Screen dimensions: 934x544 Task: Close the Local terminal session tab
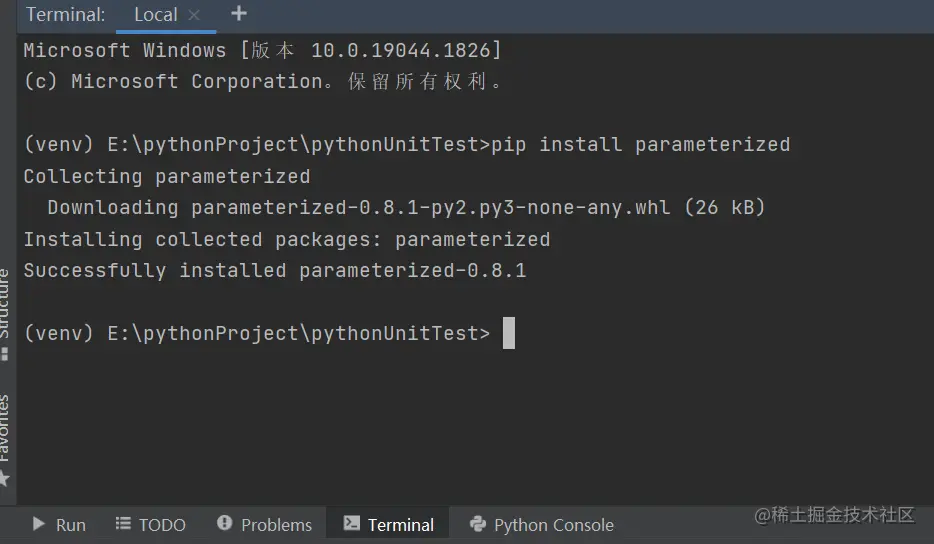194,15
